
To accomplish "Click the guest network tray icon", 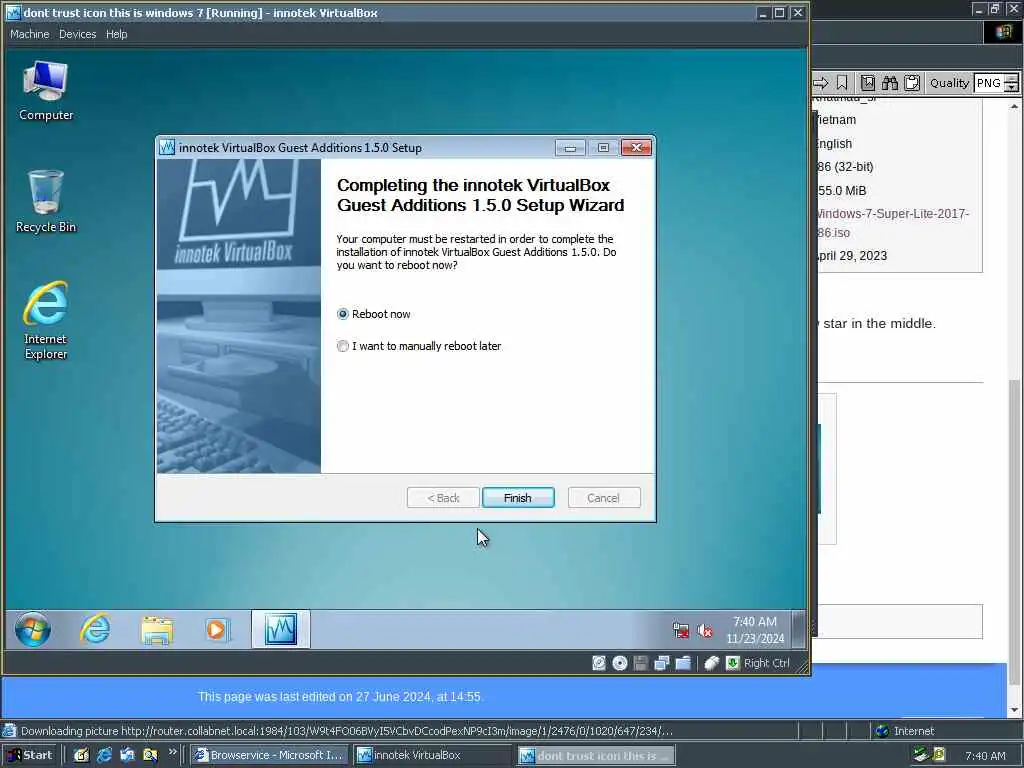I will pyautogui.click(x=680, y=630).
